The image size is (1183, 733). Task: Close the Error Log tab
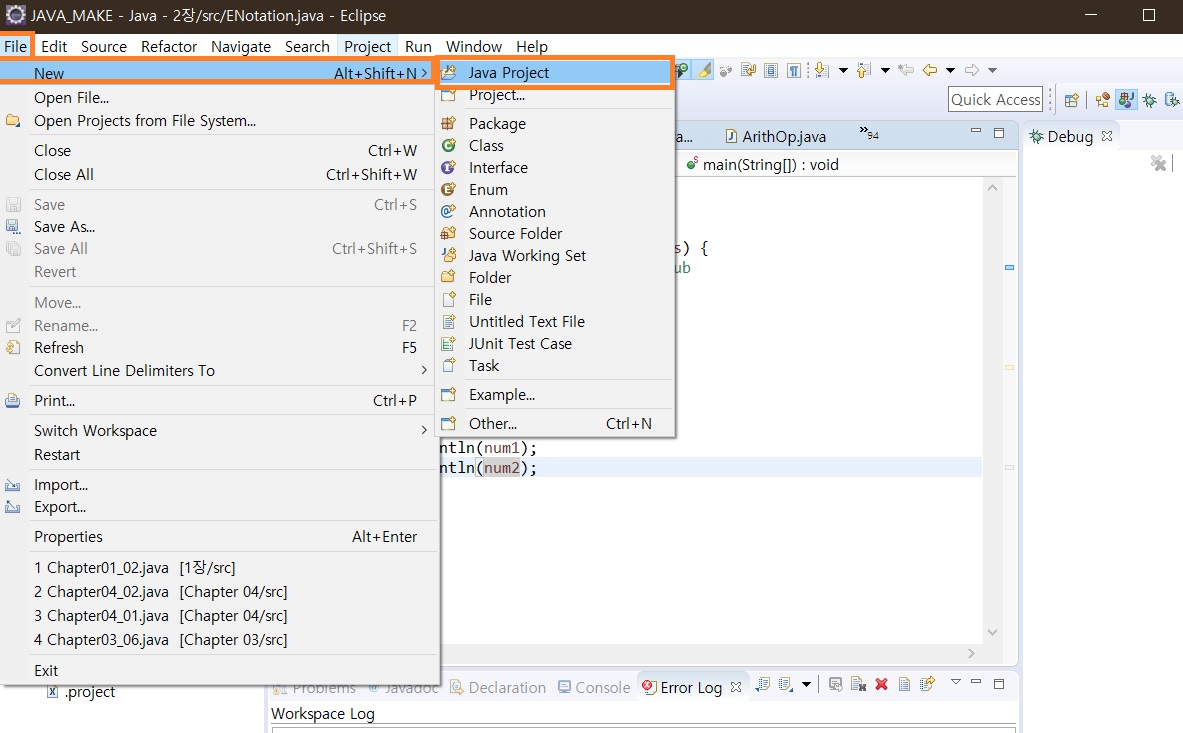736,687
